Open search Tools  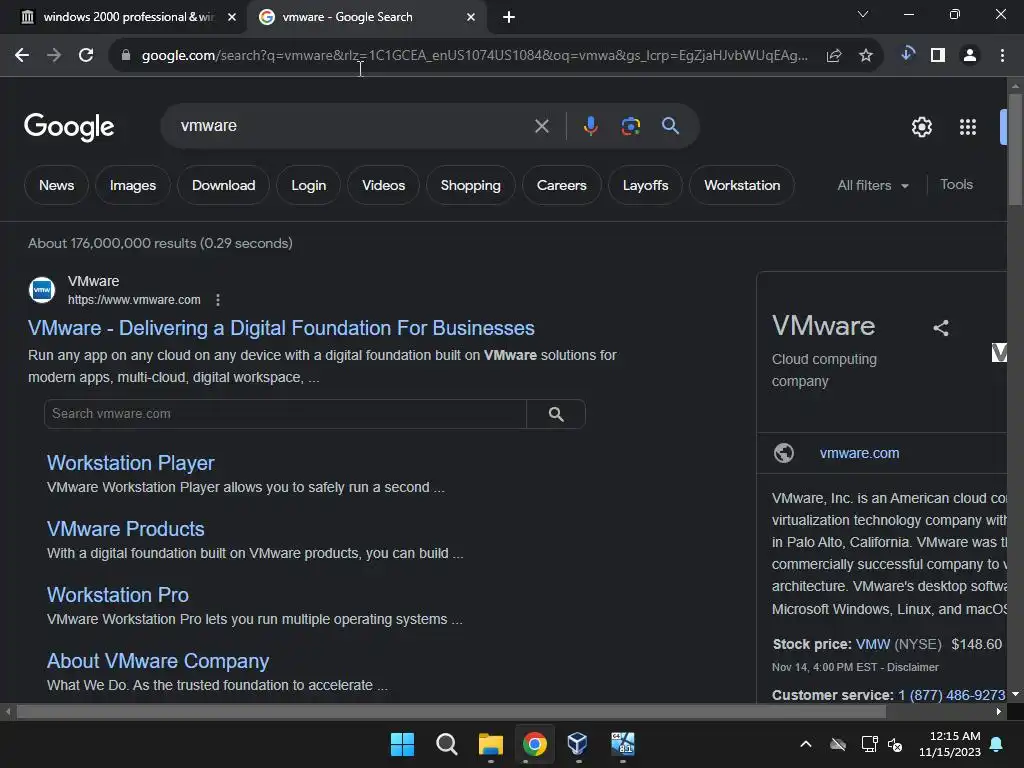coord(956,185)
